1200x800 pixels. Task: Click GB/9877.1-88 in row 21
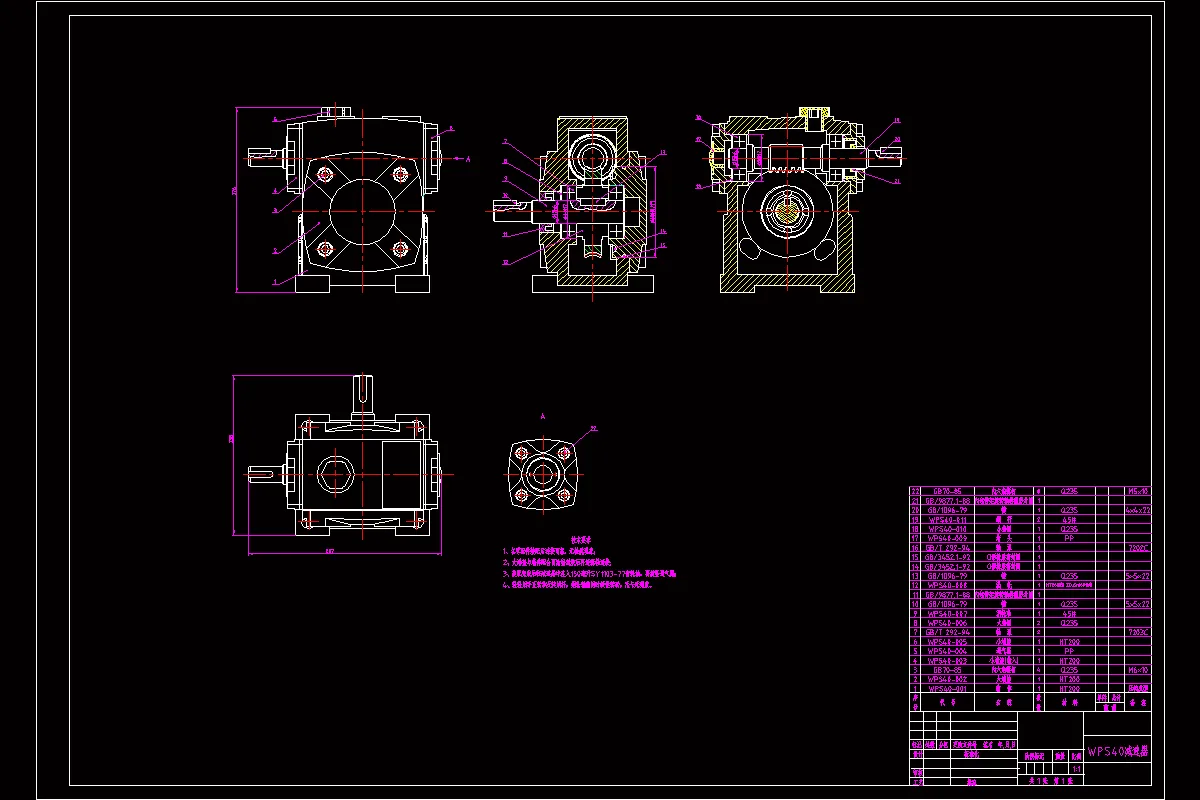(948, 501)
